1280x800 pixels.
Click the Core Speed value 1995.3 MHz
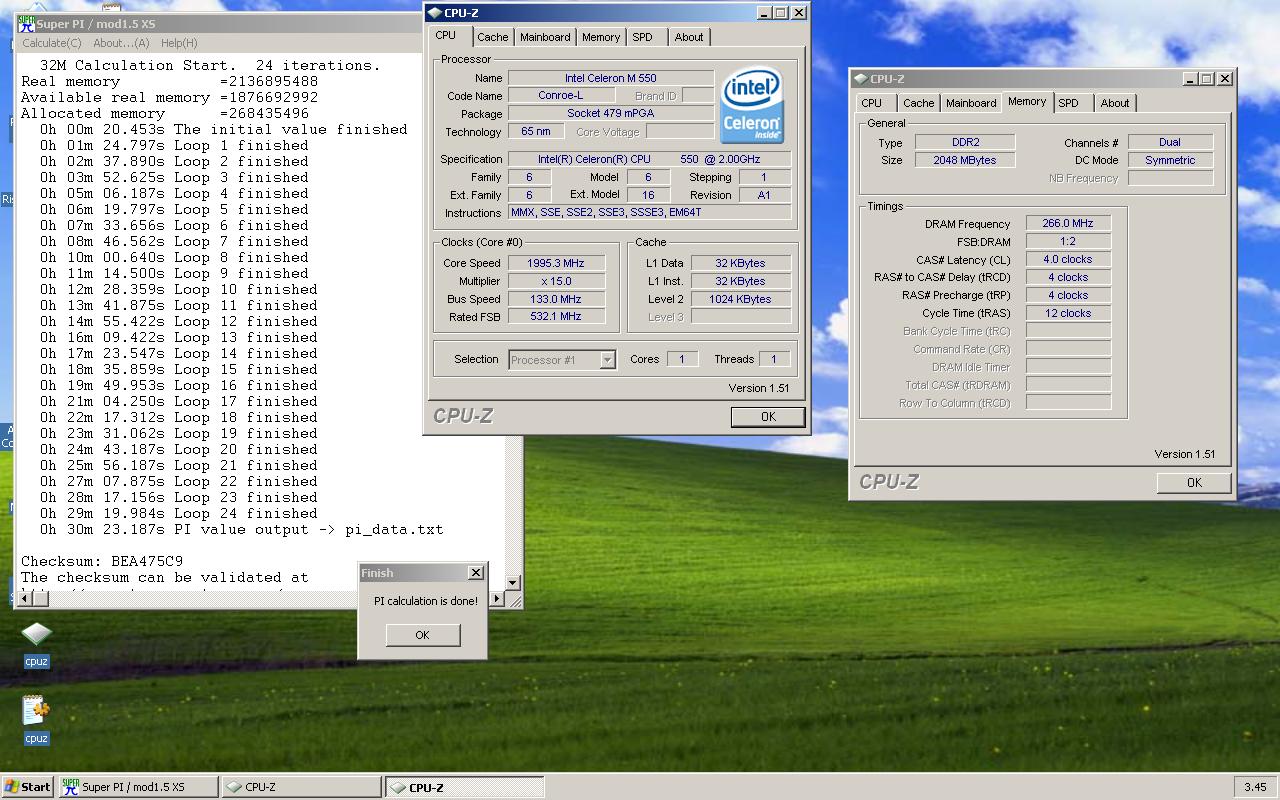point(555,263)
